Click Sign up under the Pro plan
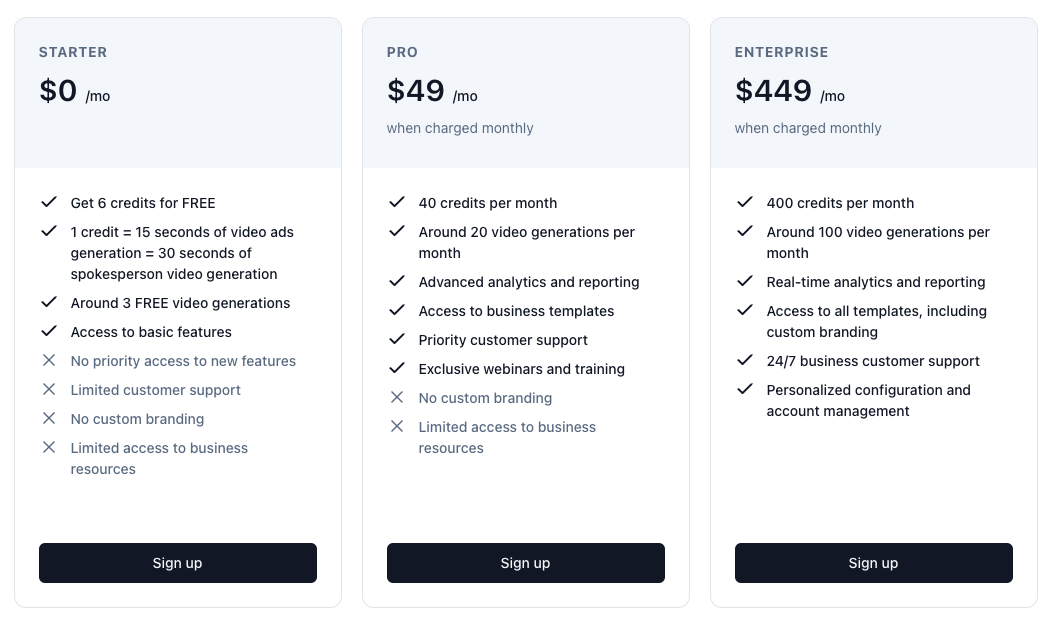Screen dimensions: 1054x624 [525, 563]
